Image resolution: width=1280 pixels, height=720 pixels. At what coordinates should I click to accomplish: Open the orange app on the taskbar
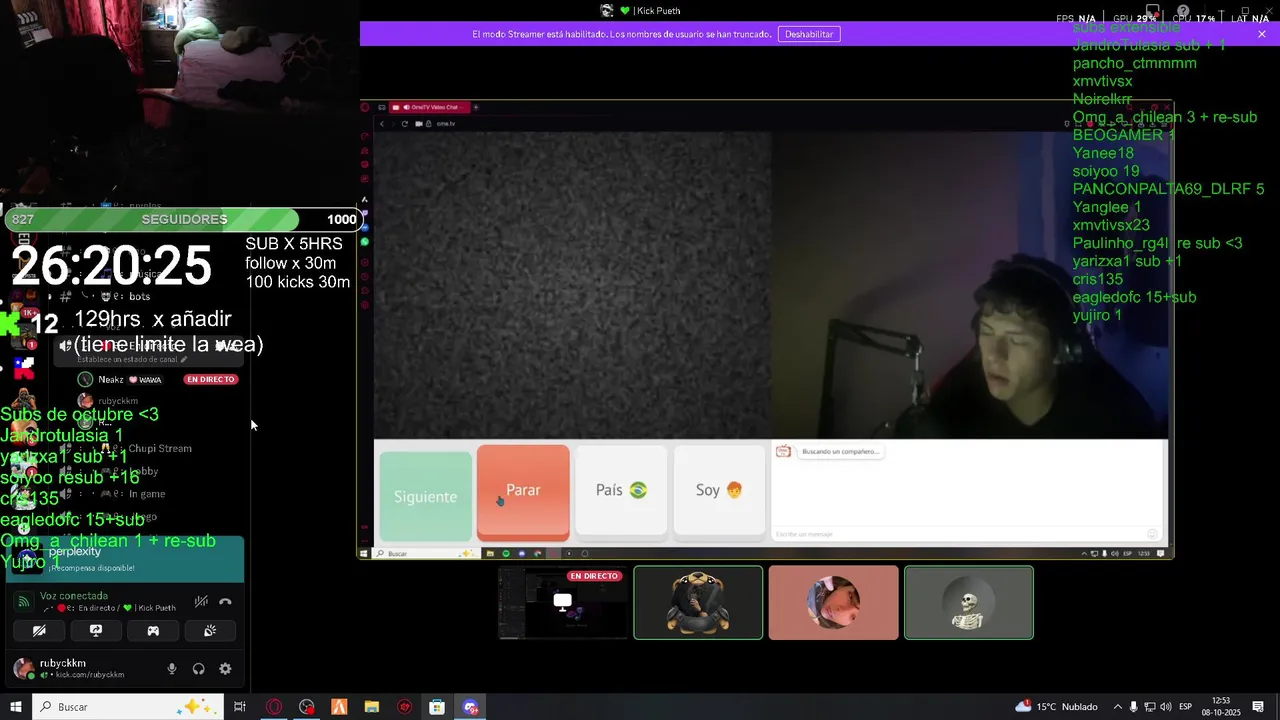point(339,707)
